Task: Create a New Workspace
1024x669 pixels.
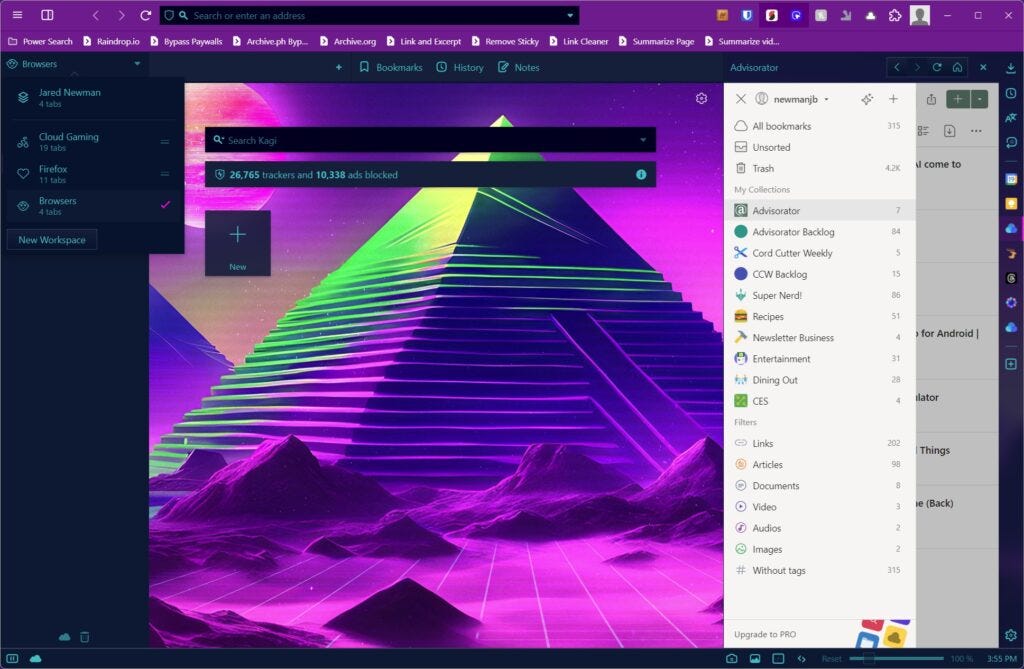Action: click(x=51, y=239)
